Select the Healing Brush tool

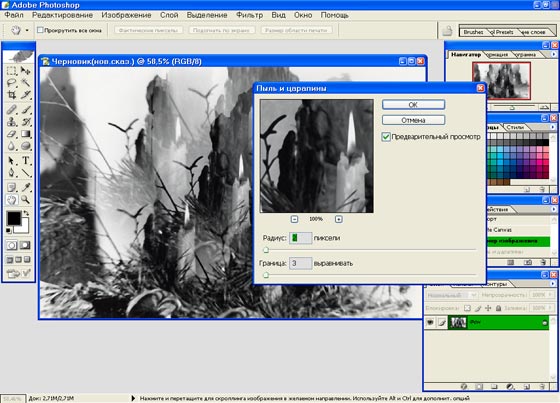[11, 110]
